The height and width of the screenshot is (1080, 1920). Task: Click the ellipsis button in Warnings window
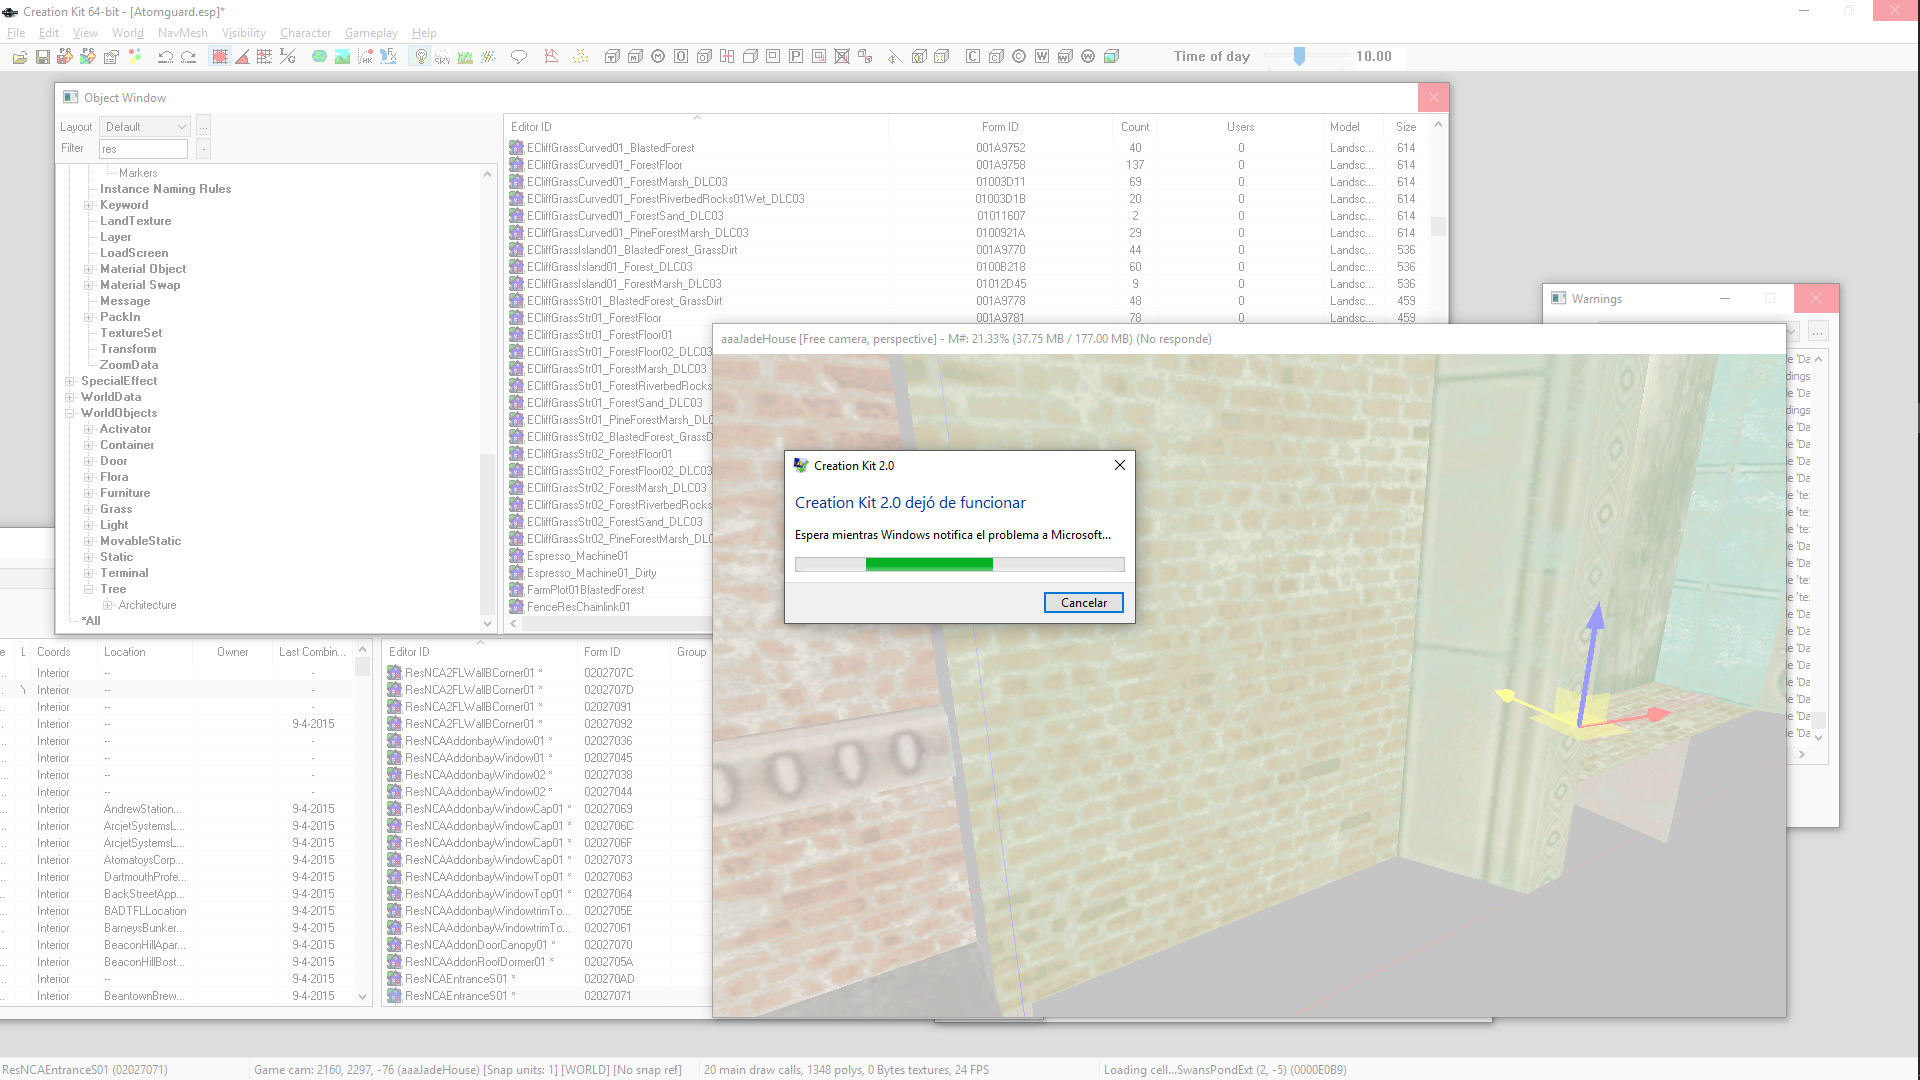click(1818, 331)
